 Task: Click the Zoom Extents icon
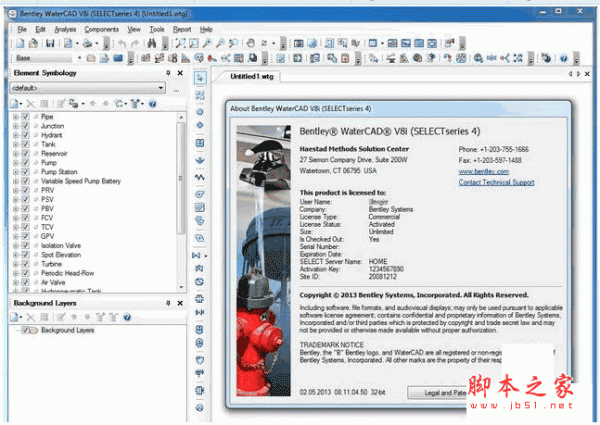(x=180, y=43)
